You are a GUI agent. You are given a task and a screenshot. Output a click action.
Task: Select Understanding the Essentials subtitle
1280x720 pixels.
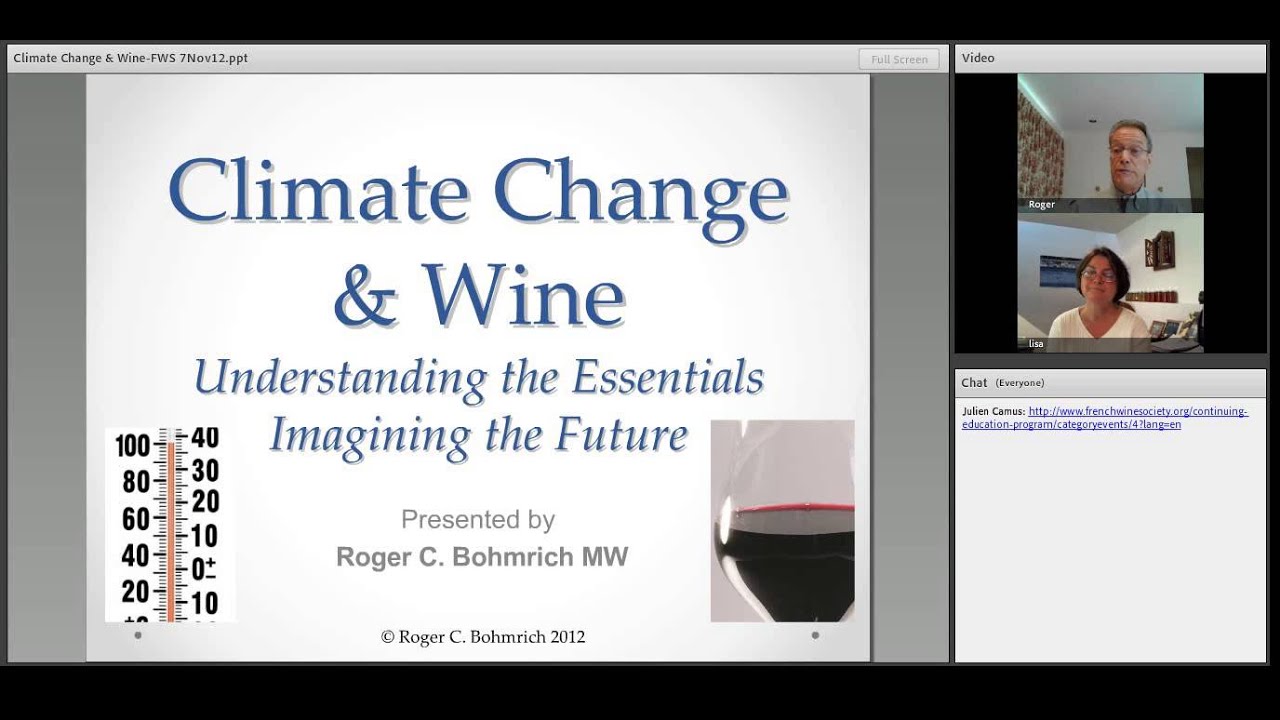coord(478,377)
